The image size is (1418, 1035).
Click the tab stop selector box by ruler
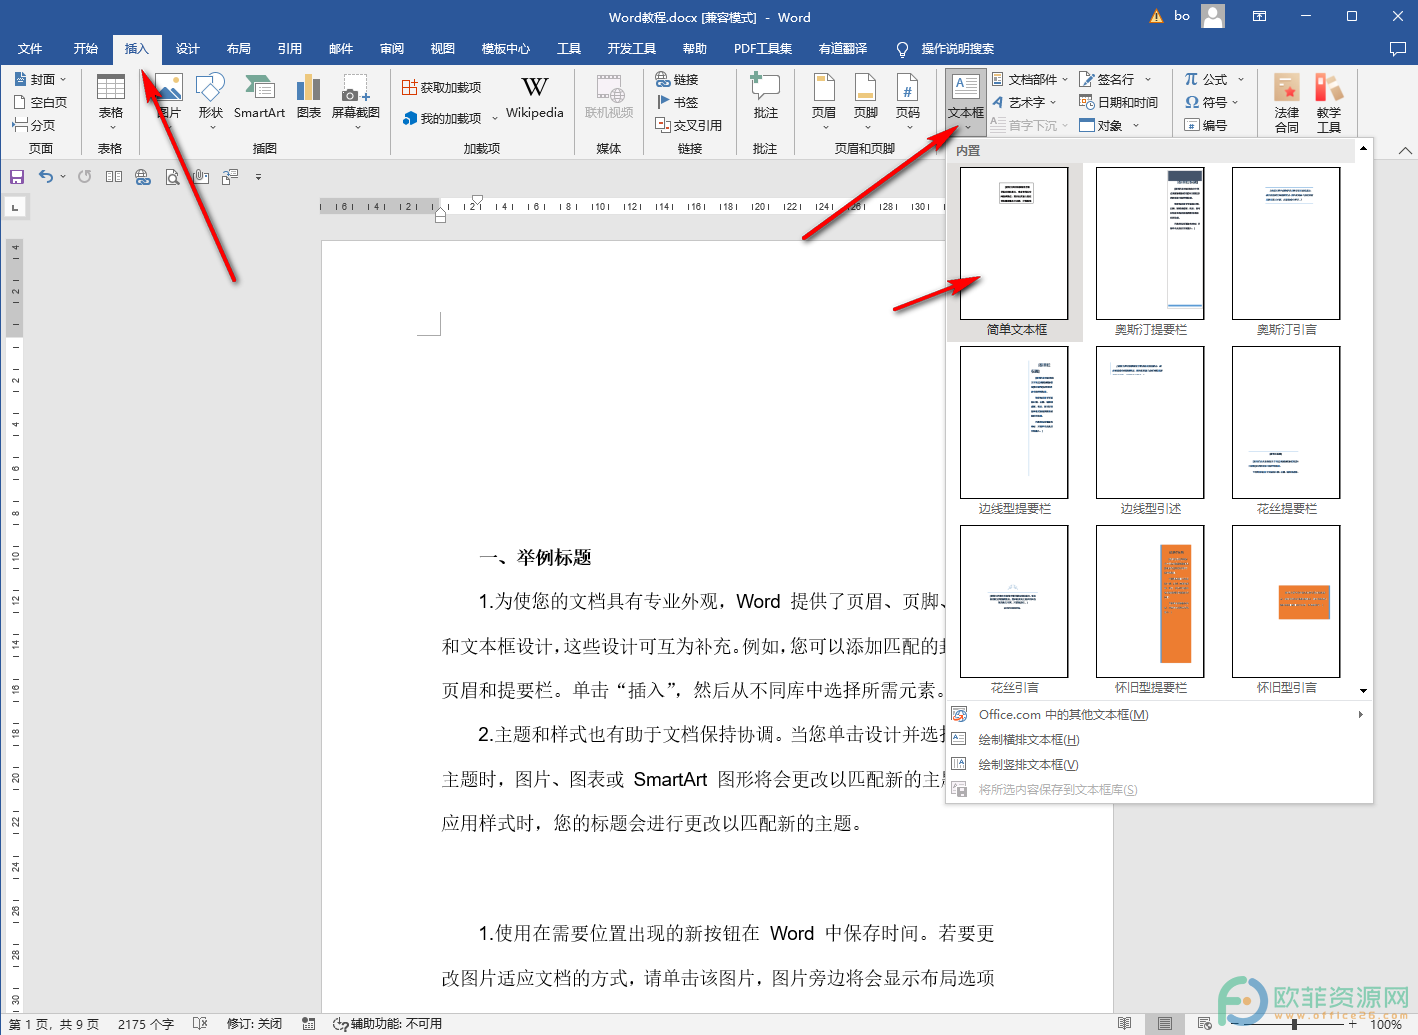pyautogui.click(x=15, y=207)
